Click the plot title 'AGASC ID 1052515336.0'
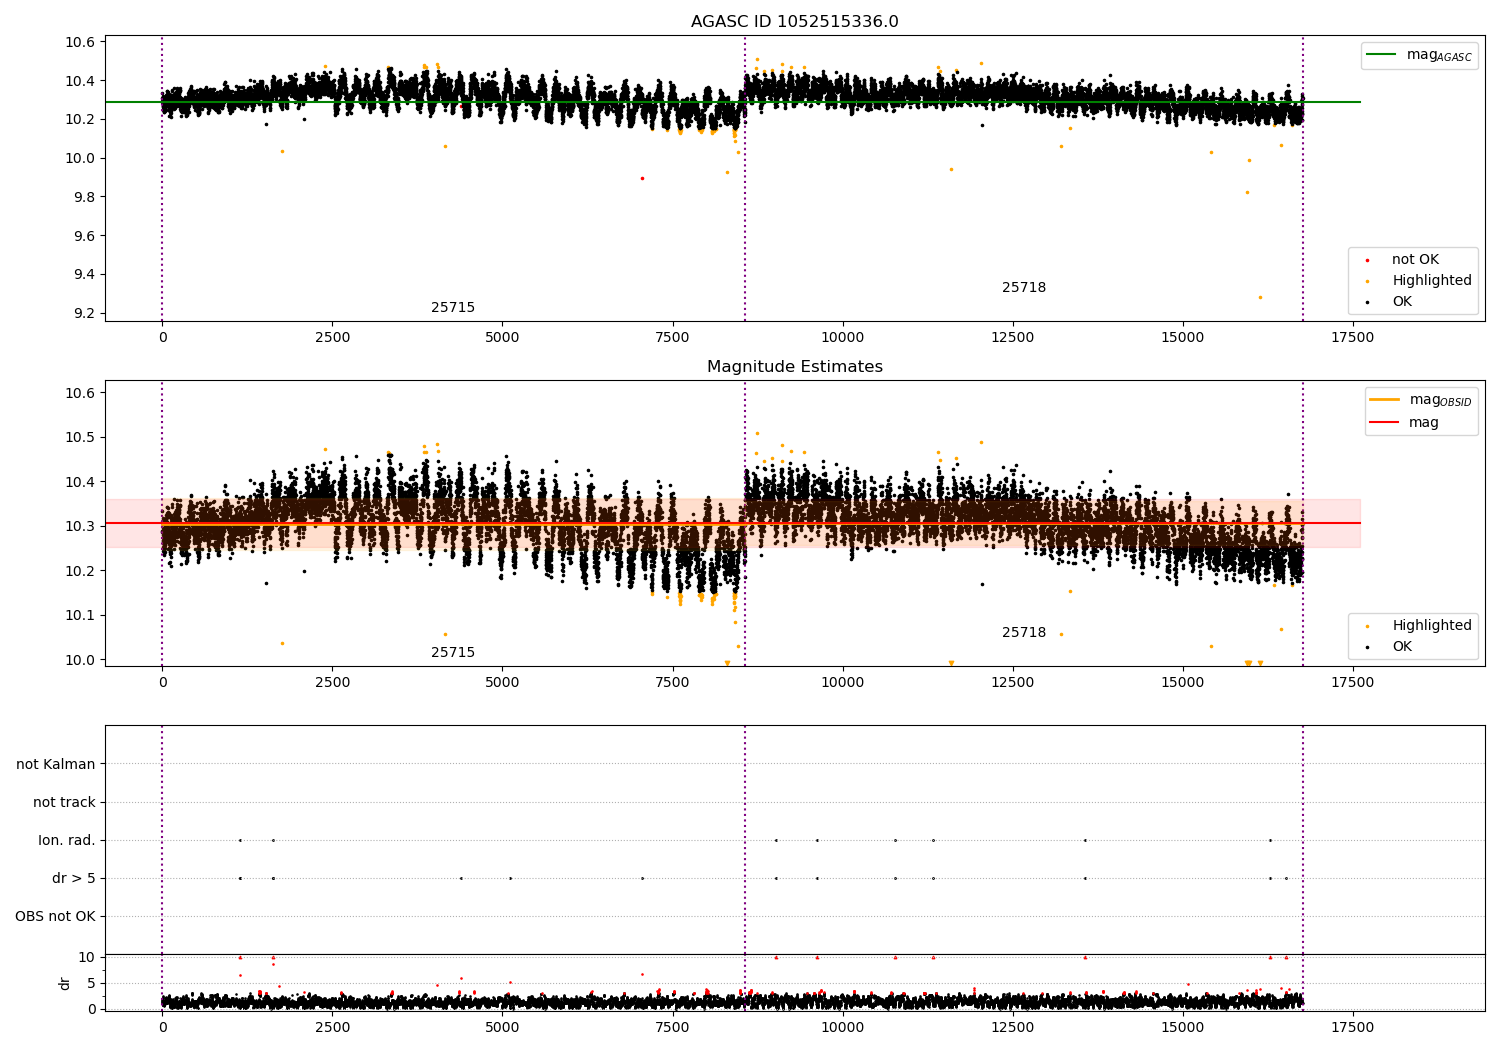 pos(794,22)
